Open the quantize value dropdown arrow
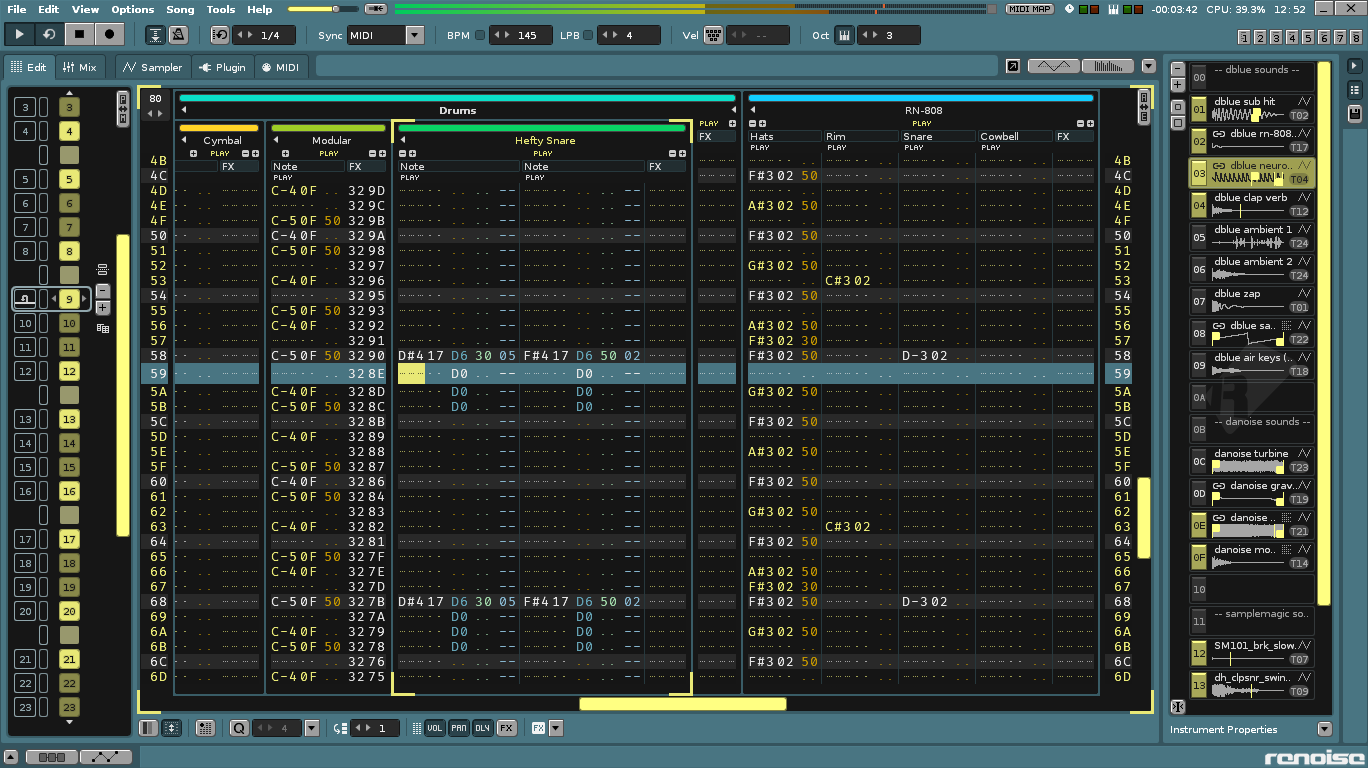 pyautogui.click(x=311, y=728)
